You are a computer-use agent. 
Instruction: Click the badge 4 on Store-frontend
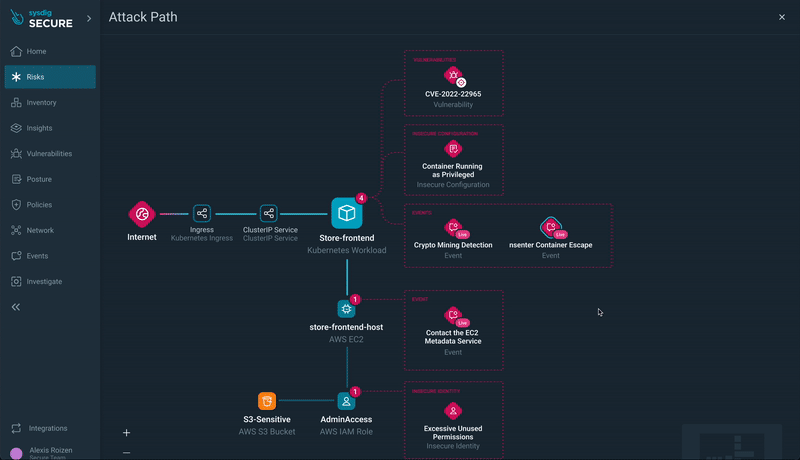361,198
